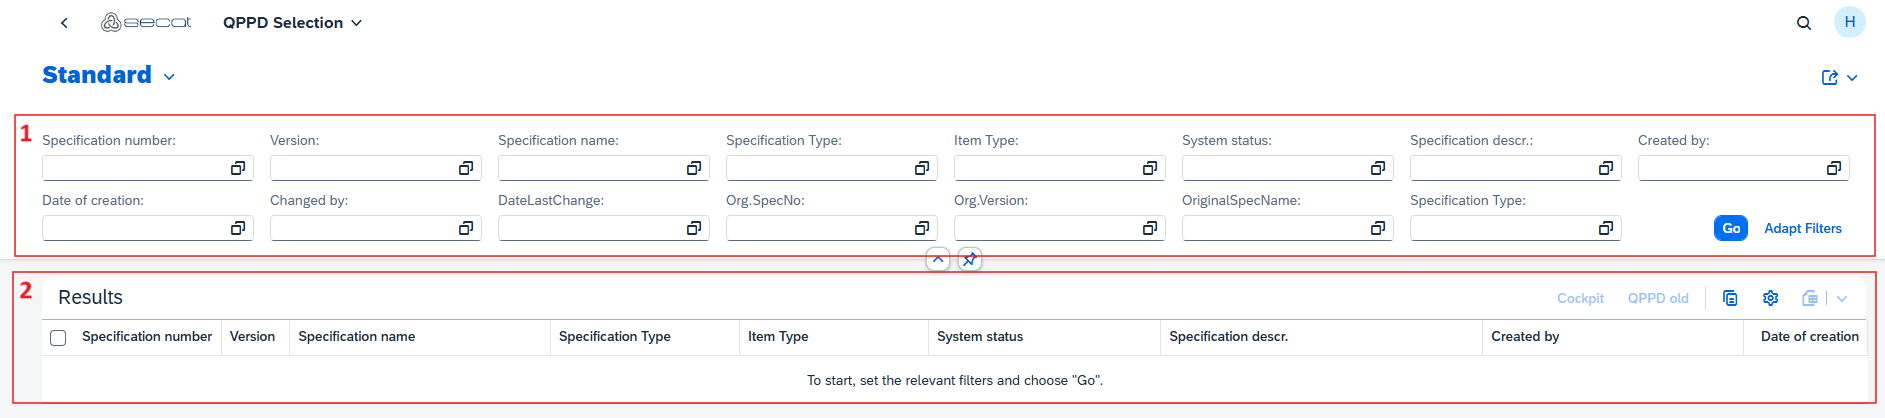
Task: Click the back navigation arrow
Action: (64, 23)
